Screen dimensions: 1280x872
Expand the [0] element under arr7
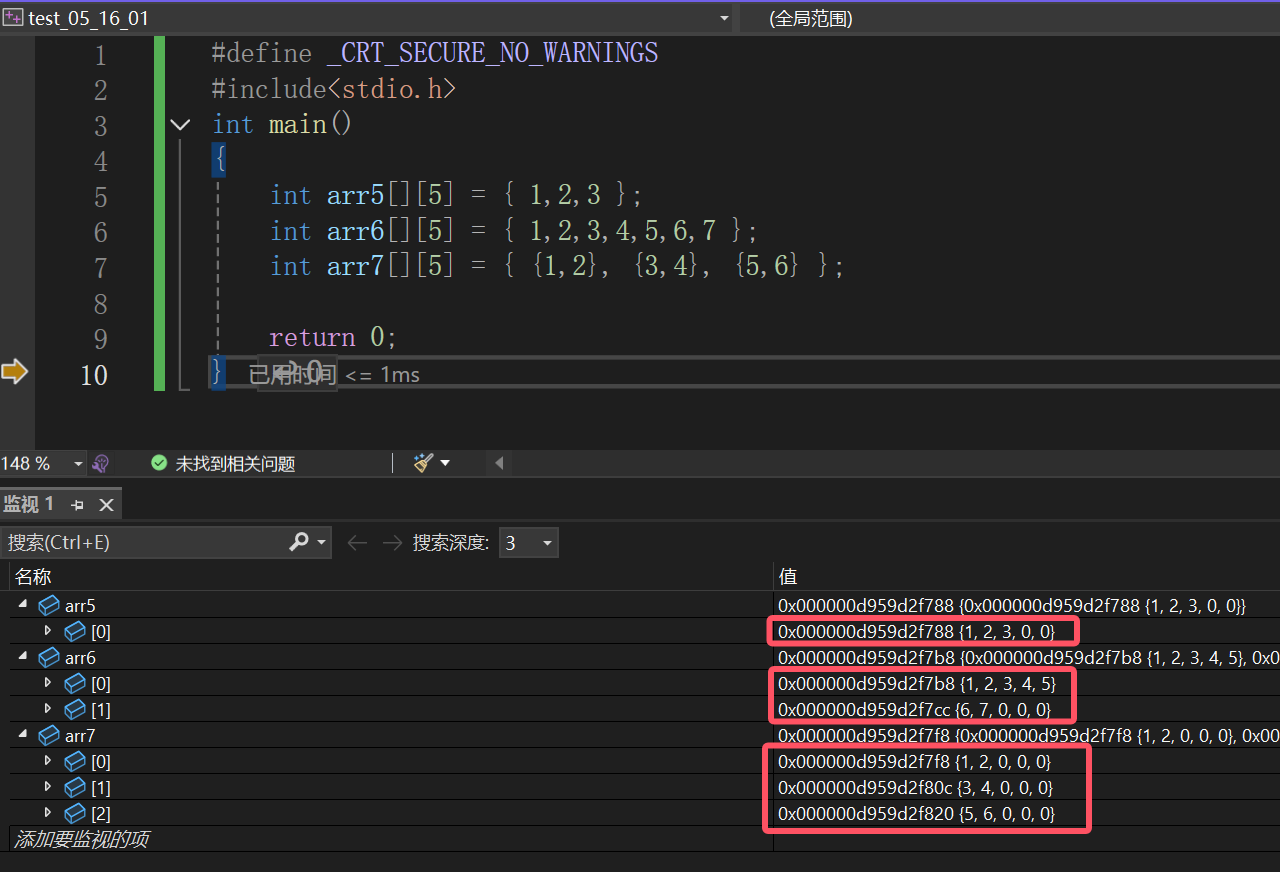(x=48, y=761)
